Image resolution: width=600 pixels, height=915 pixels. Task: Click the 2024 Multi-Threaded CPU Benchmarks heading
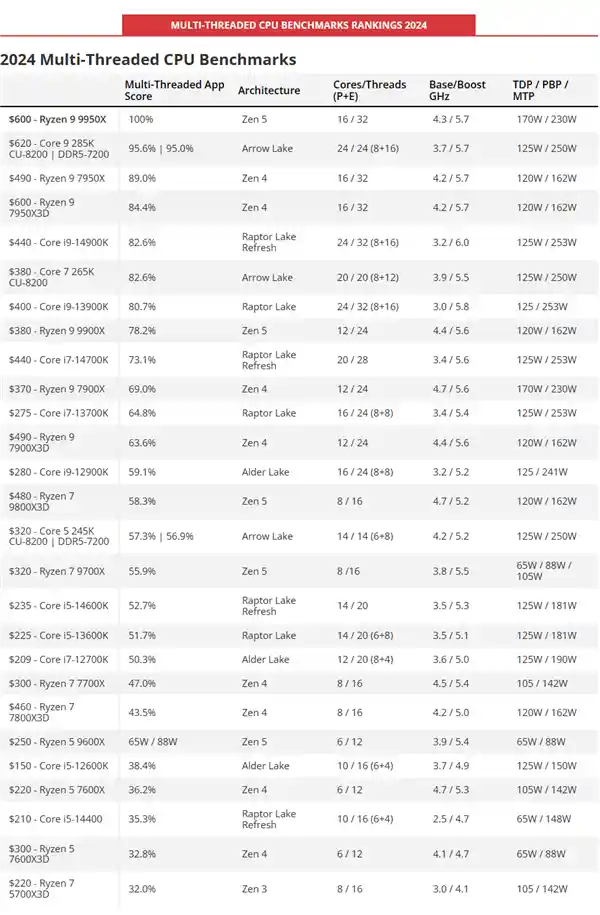click(x=148, y=60)
